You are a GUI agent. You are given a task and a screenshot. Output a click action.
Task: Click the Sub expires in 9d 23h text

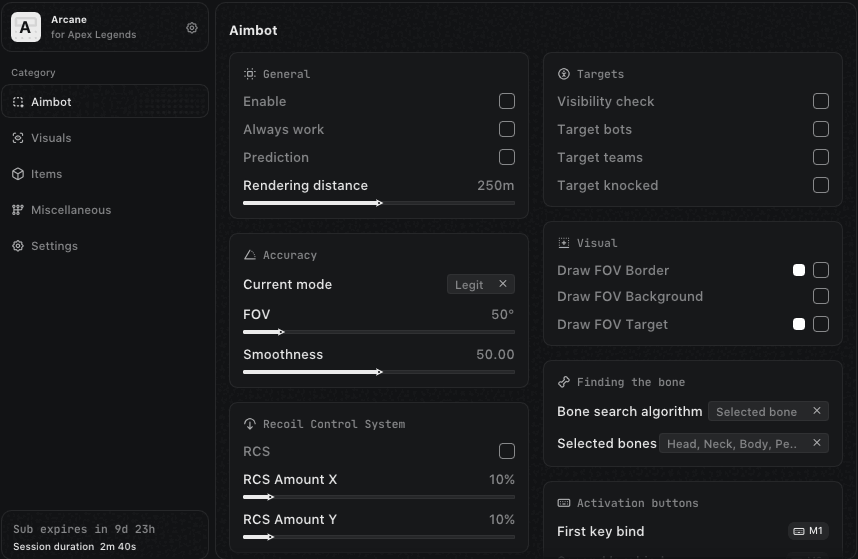(84, 529)
